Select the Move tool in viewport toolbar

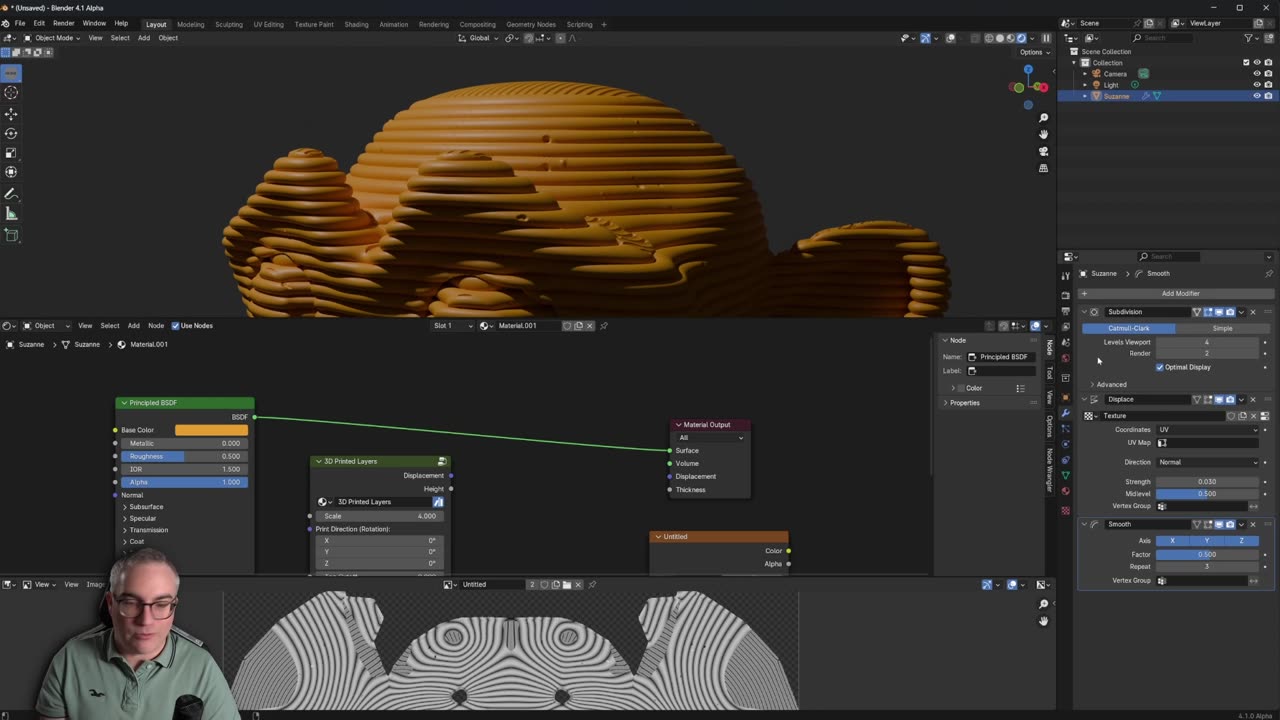point(11,113)
